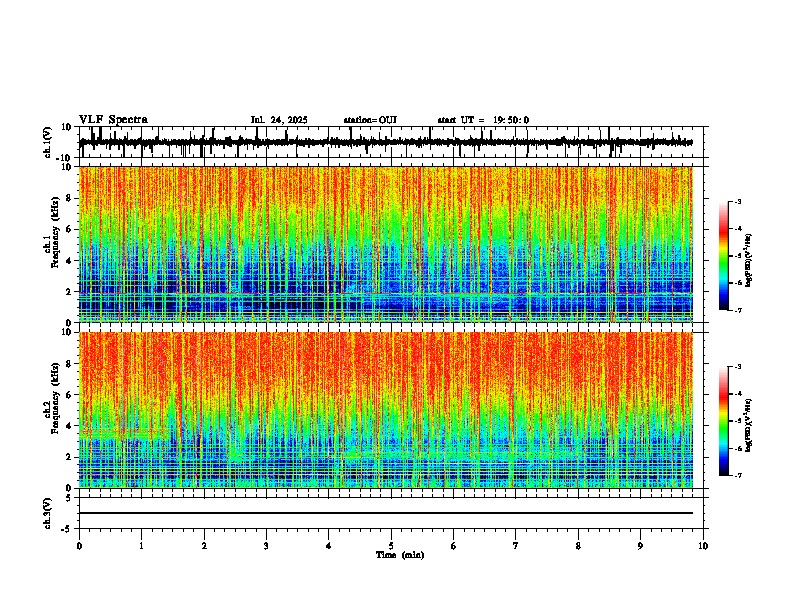
Task: Click the "station=OUJ" header label
Action: [370, 120]
